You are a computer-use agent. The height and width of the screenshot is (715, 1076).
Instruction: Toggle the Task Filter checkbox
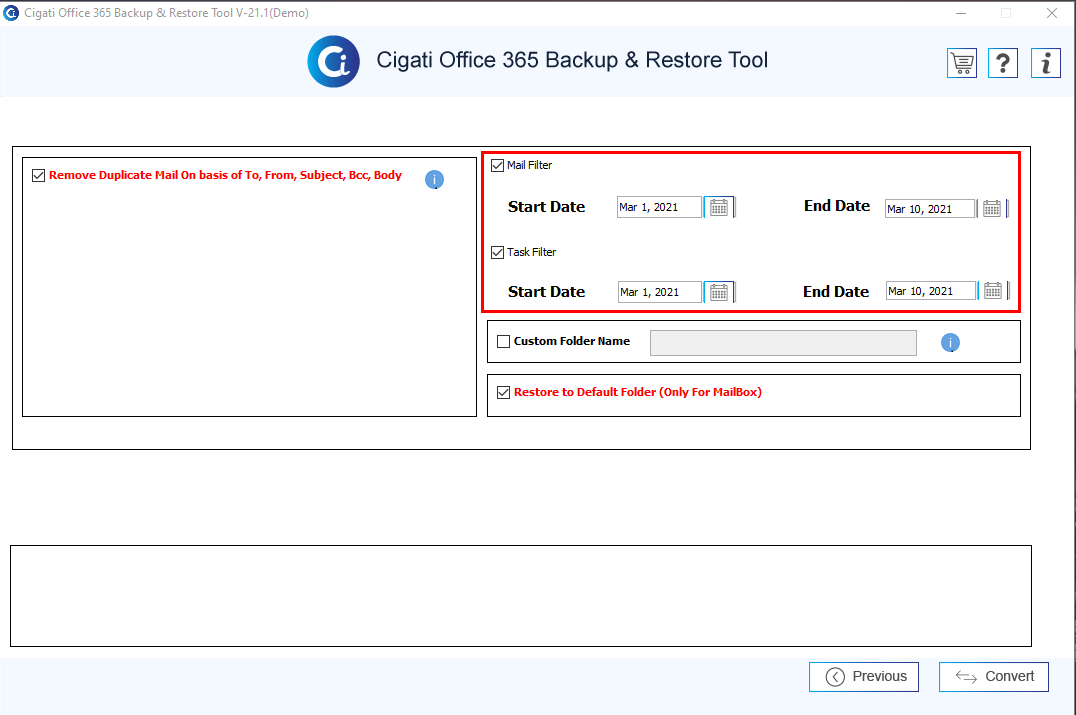[498, 253]
